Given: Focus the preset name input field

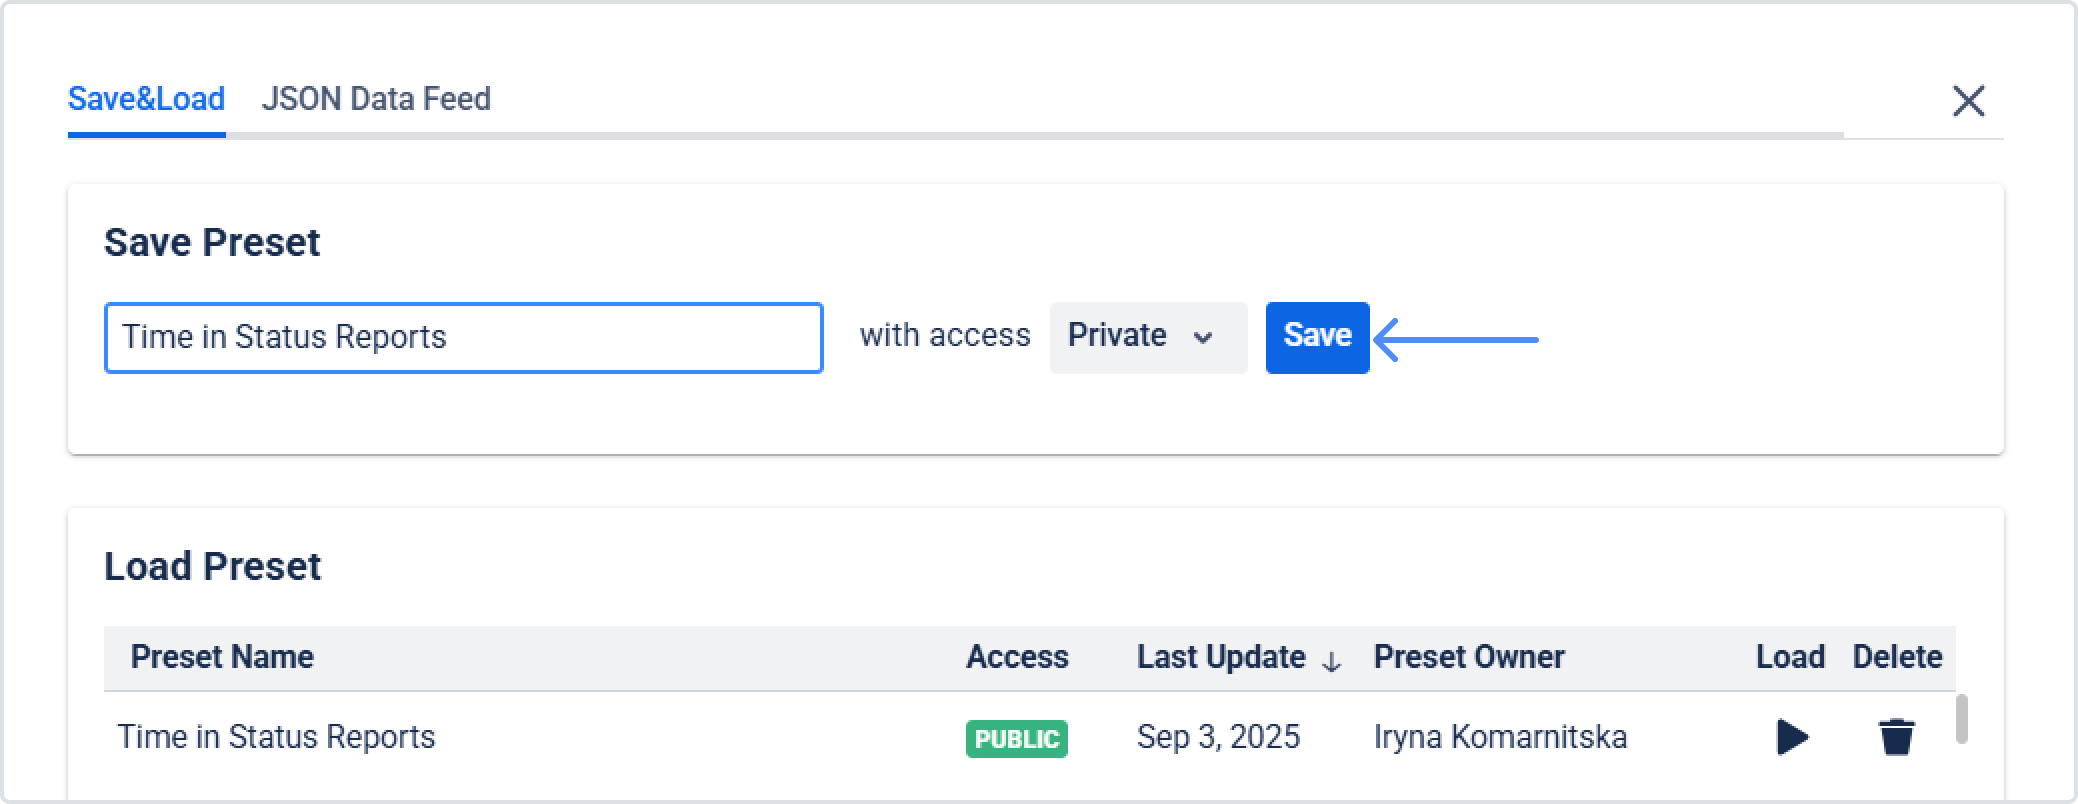Looking at the screenshot, I should tap(463, 338).
